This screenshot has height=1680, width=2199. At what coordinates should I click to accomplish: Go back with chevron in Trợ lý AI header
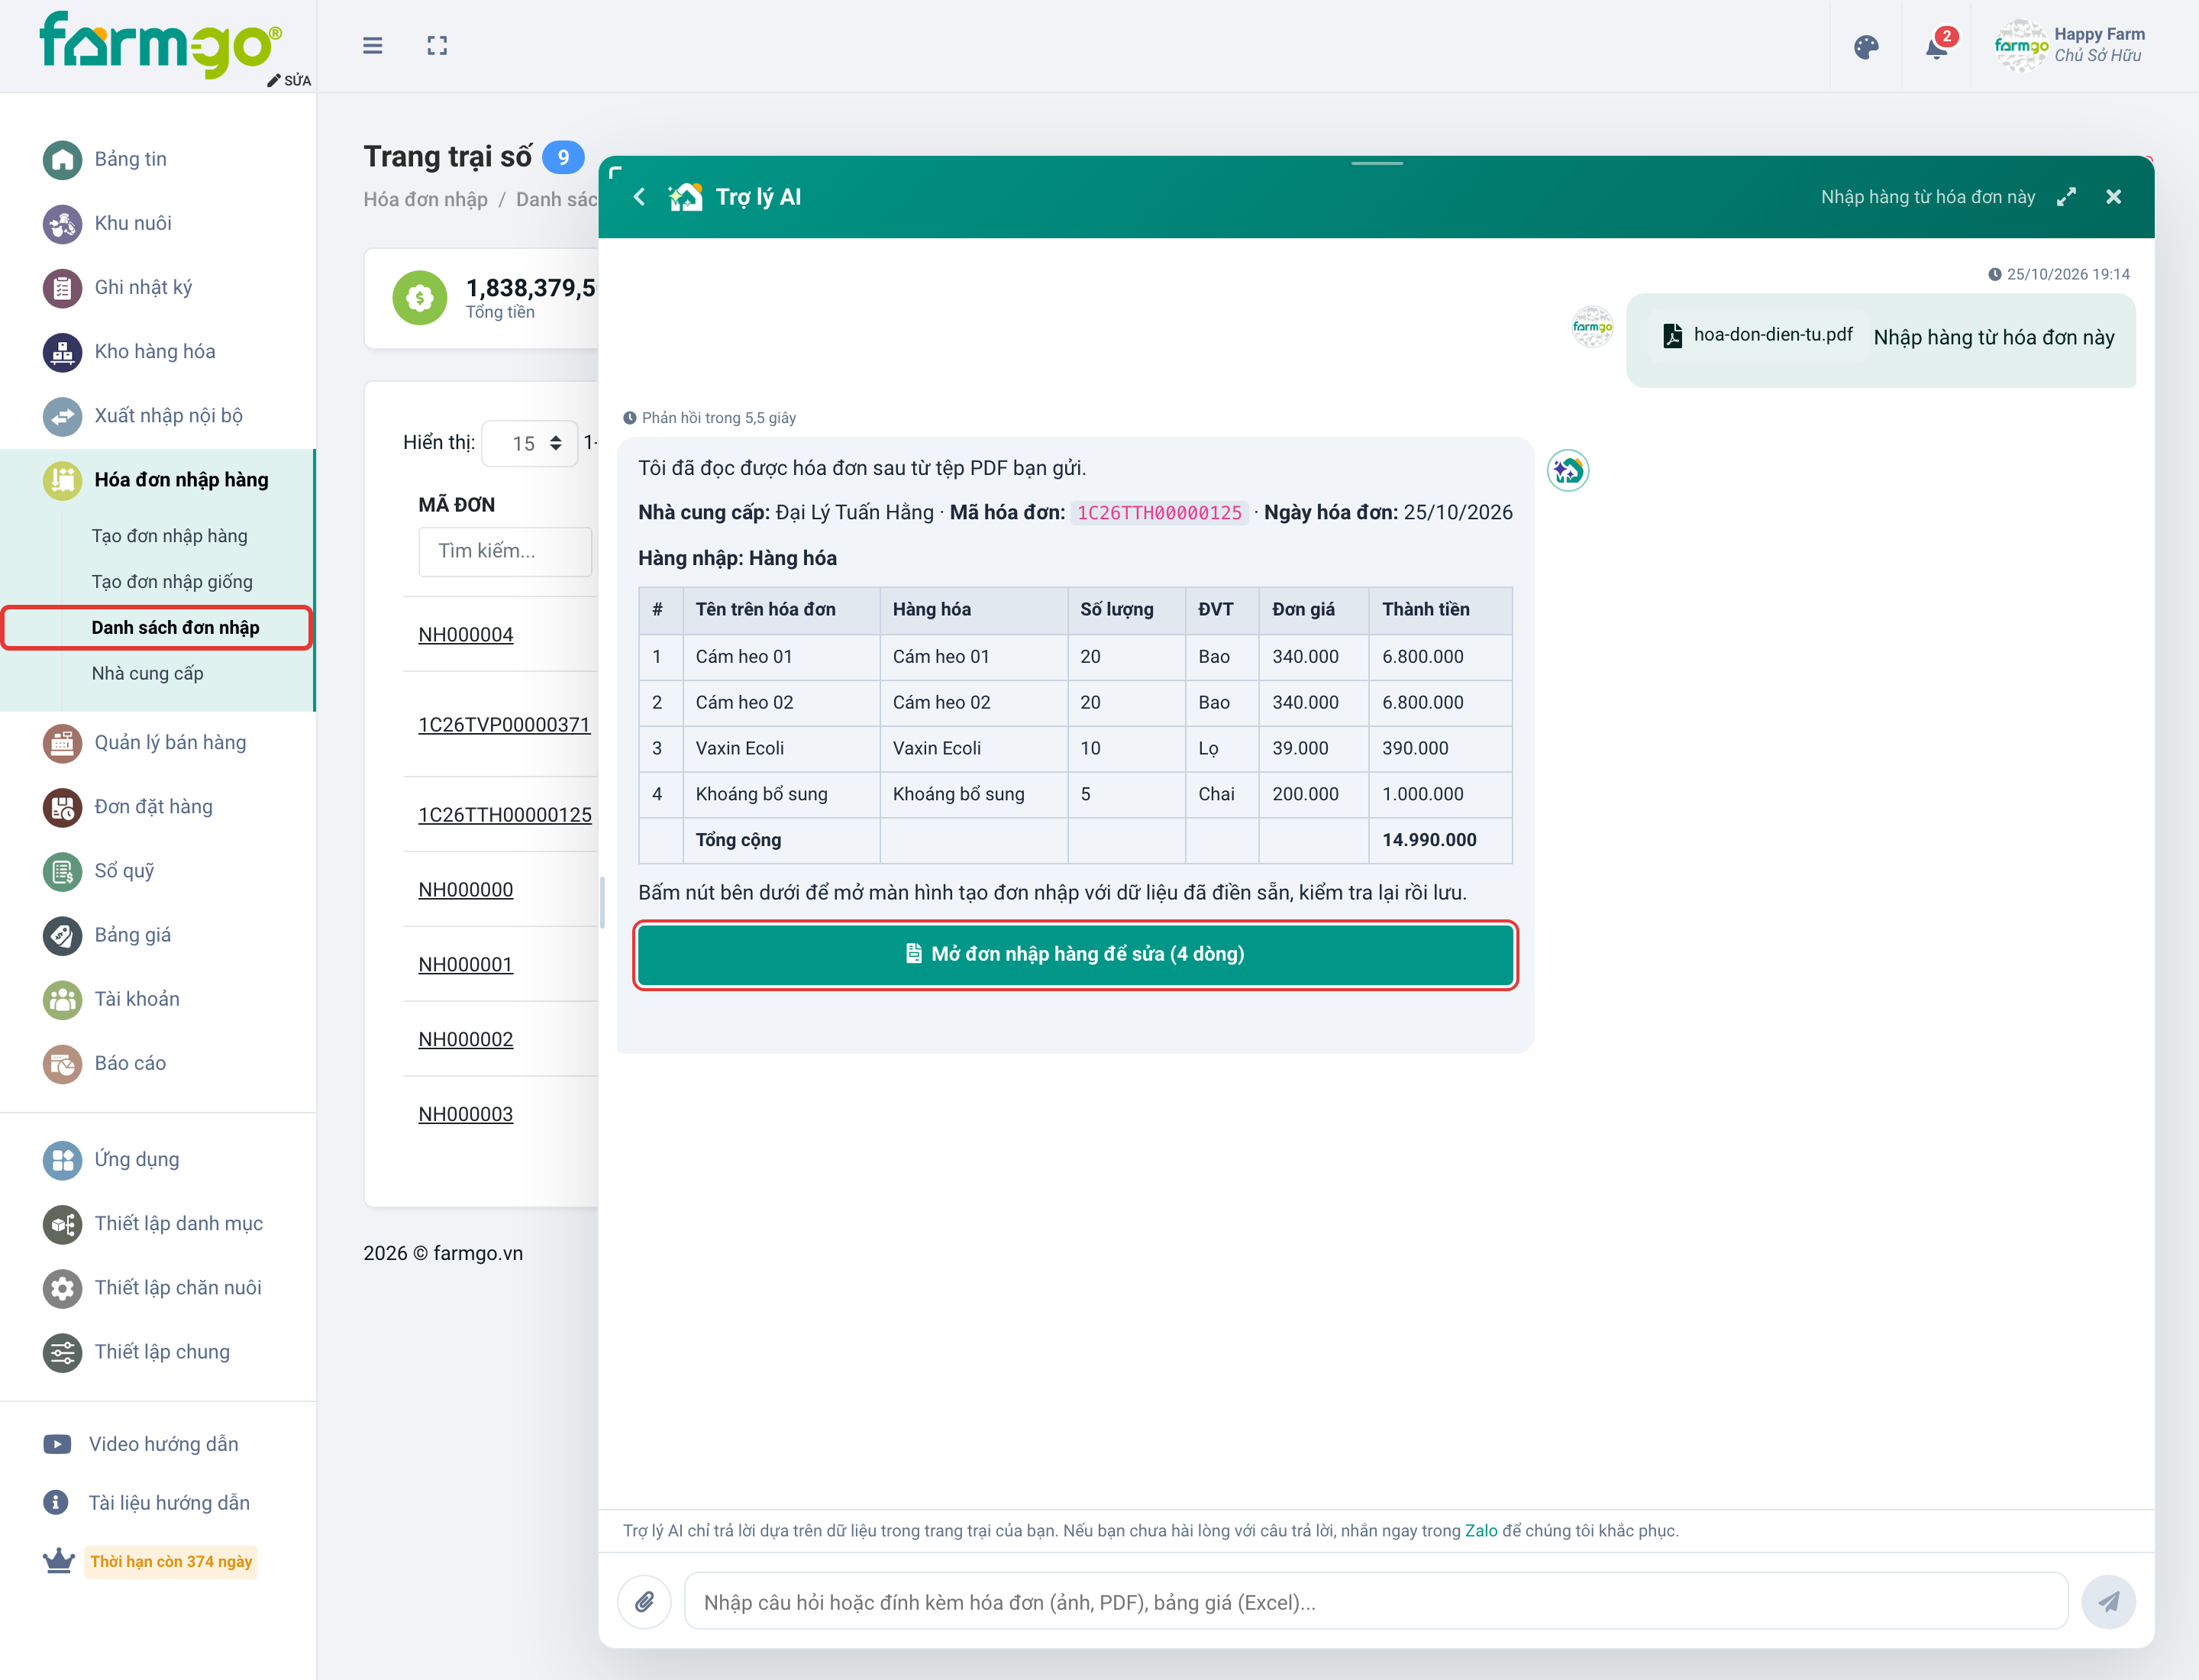point(639,197)
